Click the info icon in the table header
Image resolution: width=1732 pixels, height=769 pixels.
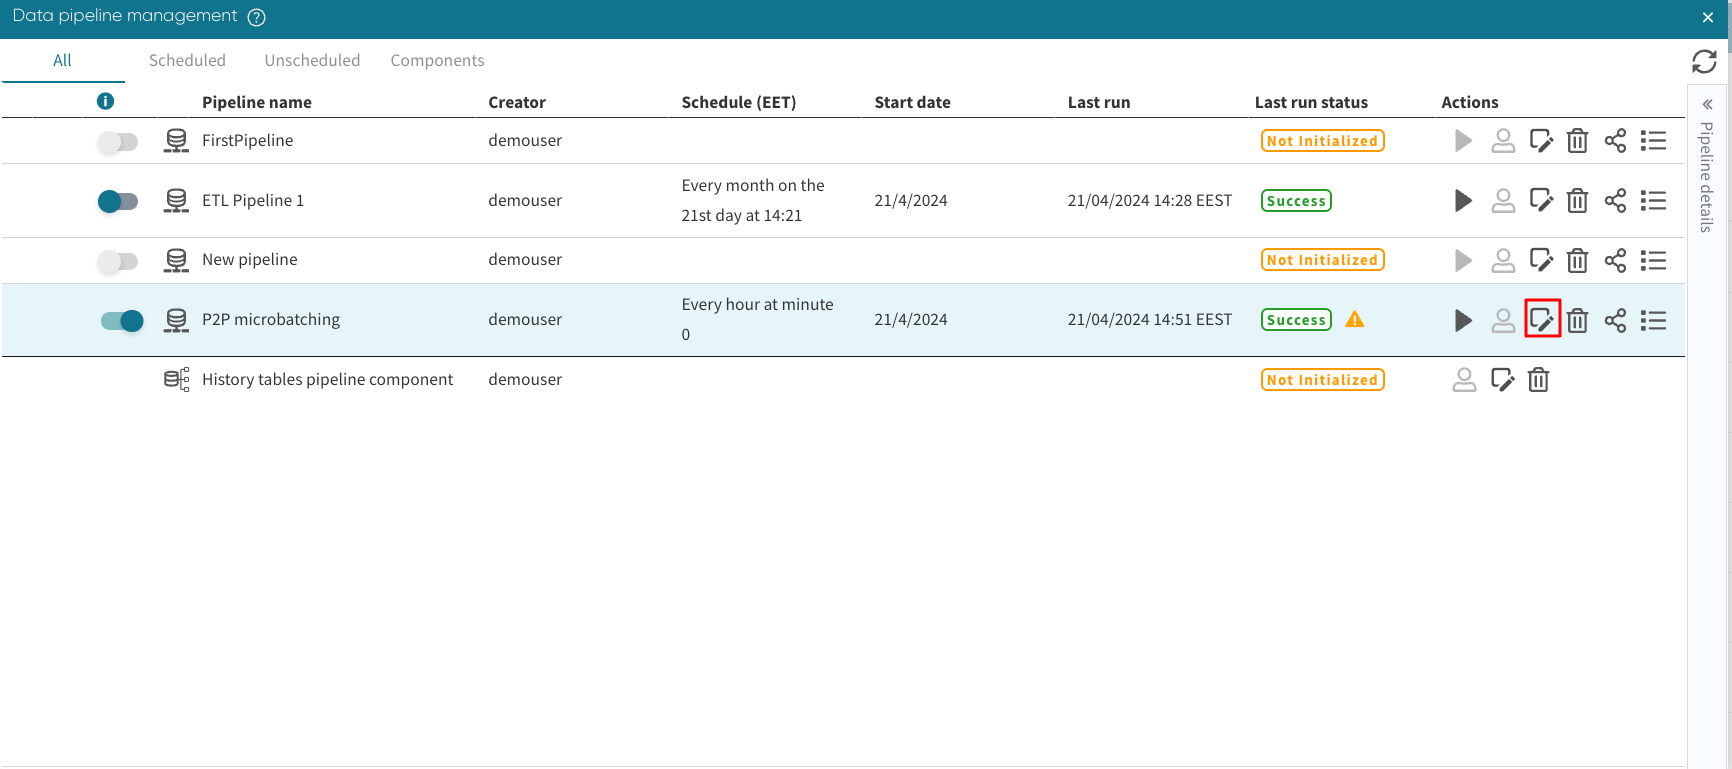tap(105, 101)
